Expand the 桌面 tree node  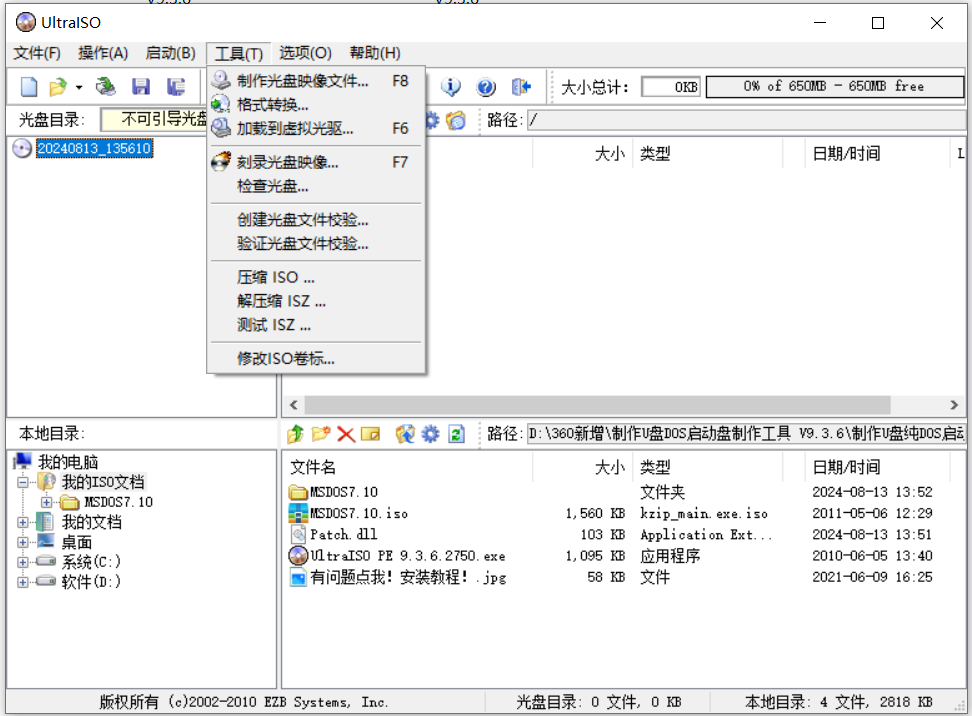23,542
